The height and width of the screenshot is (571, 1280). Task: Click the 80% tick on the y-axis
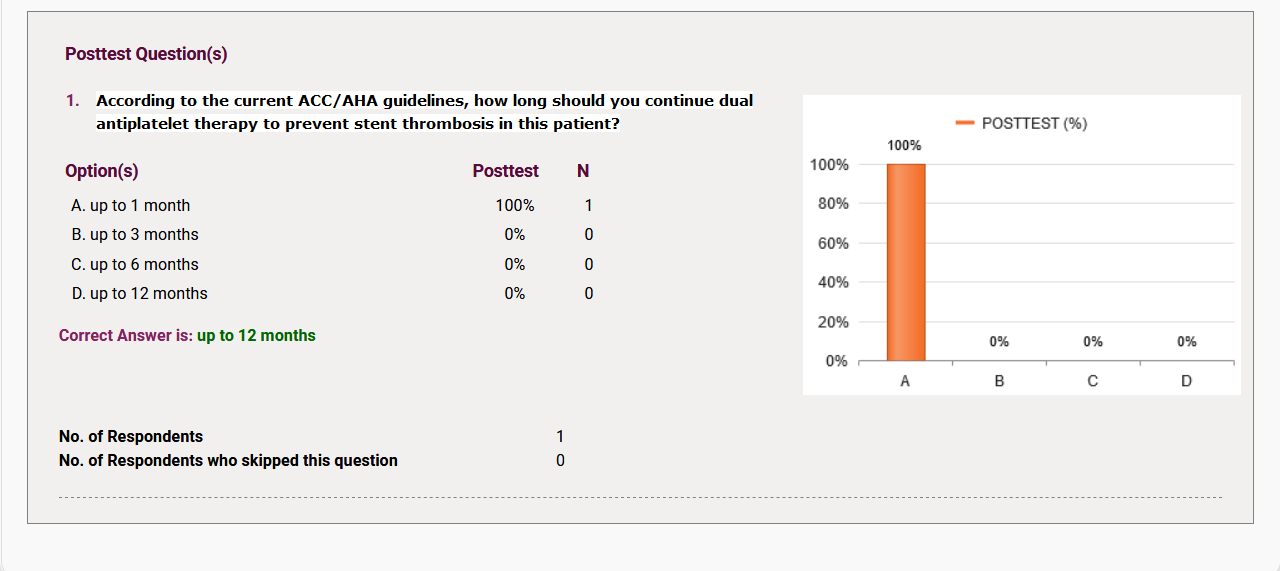(x=834, y=204)
